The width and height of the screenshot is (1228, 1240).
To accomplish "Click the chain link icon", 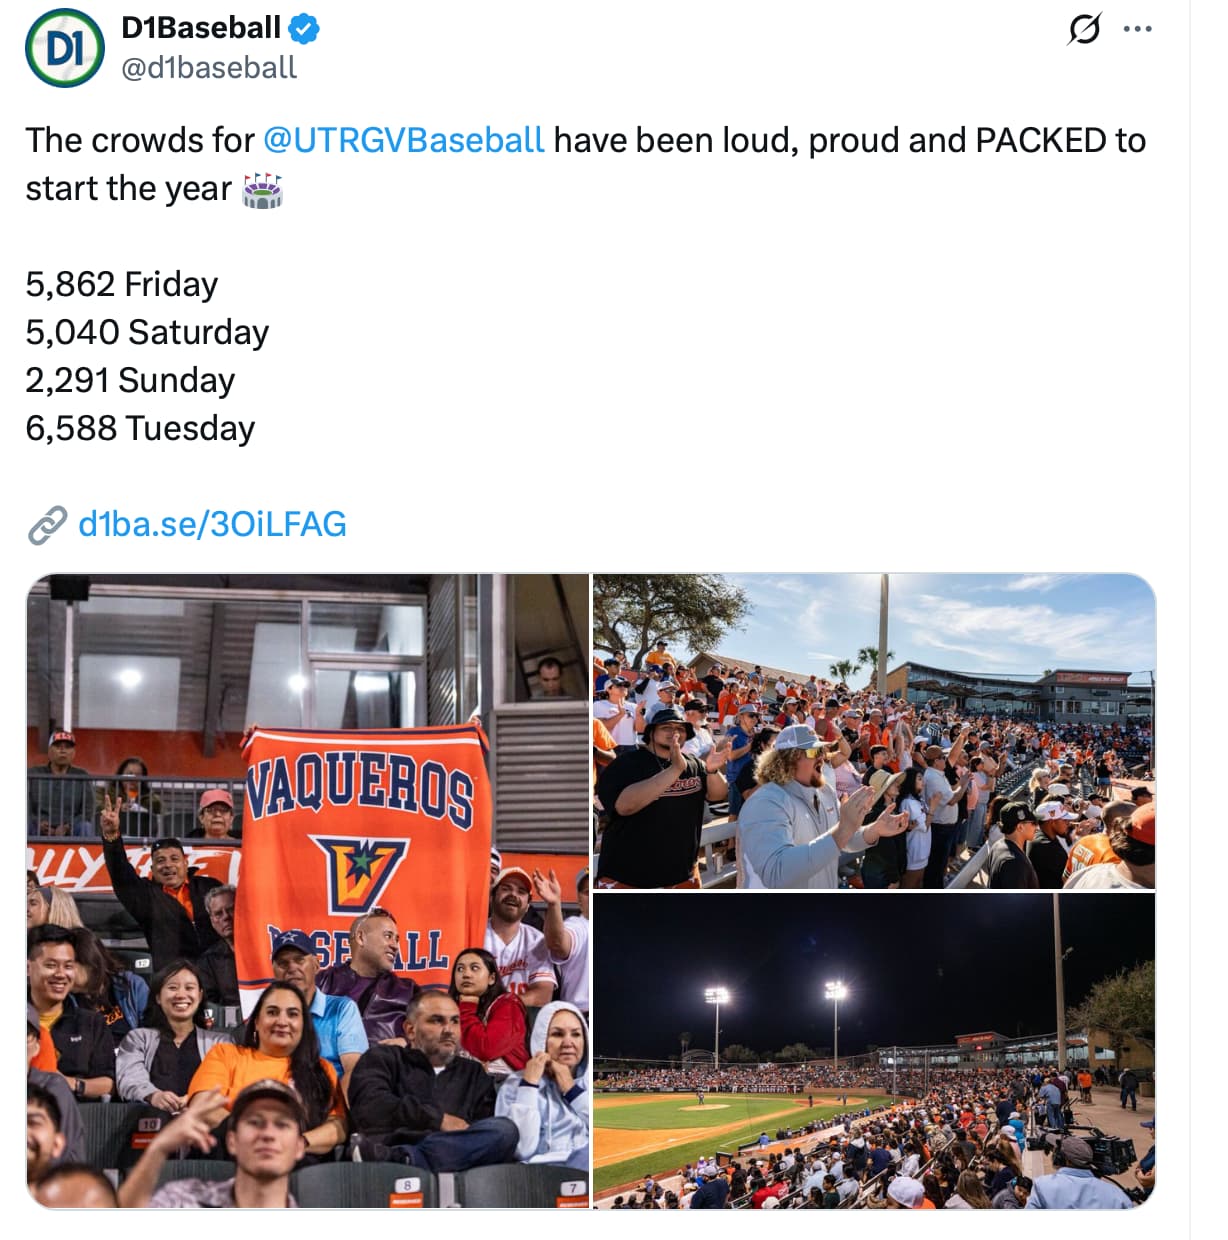I will [x=47, y=525].
